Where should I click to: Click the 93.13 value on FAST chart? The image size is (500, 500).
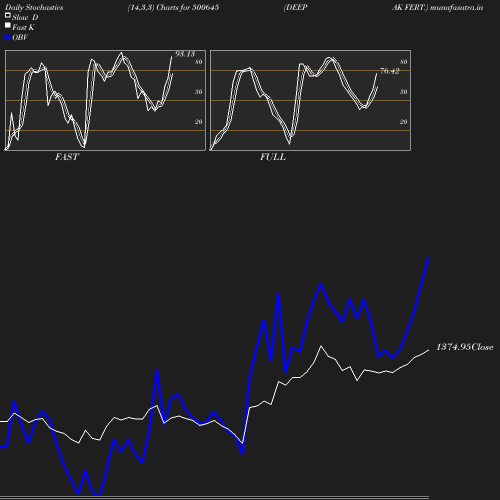tap(185, 54)
